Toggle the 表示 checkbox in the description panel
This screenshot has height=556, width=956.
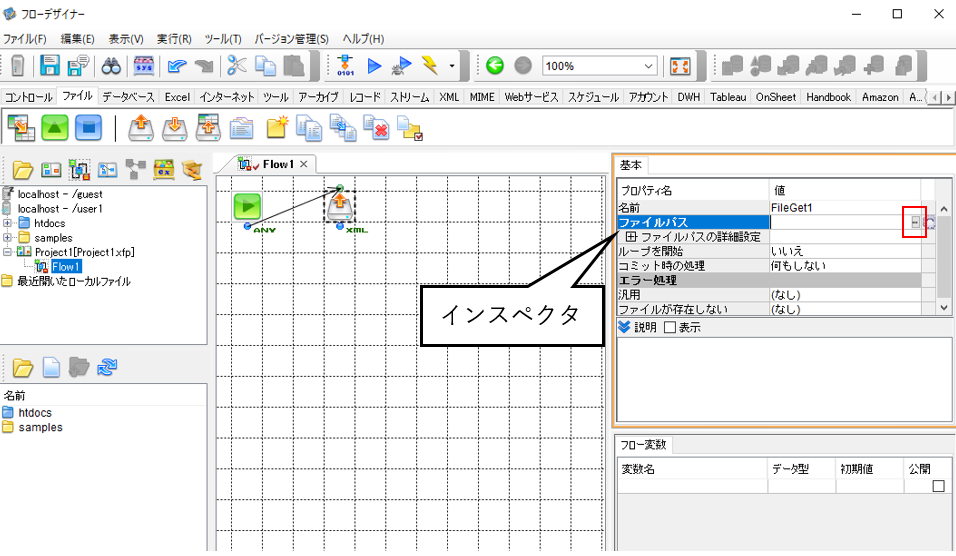tap(670, 327)
